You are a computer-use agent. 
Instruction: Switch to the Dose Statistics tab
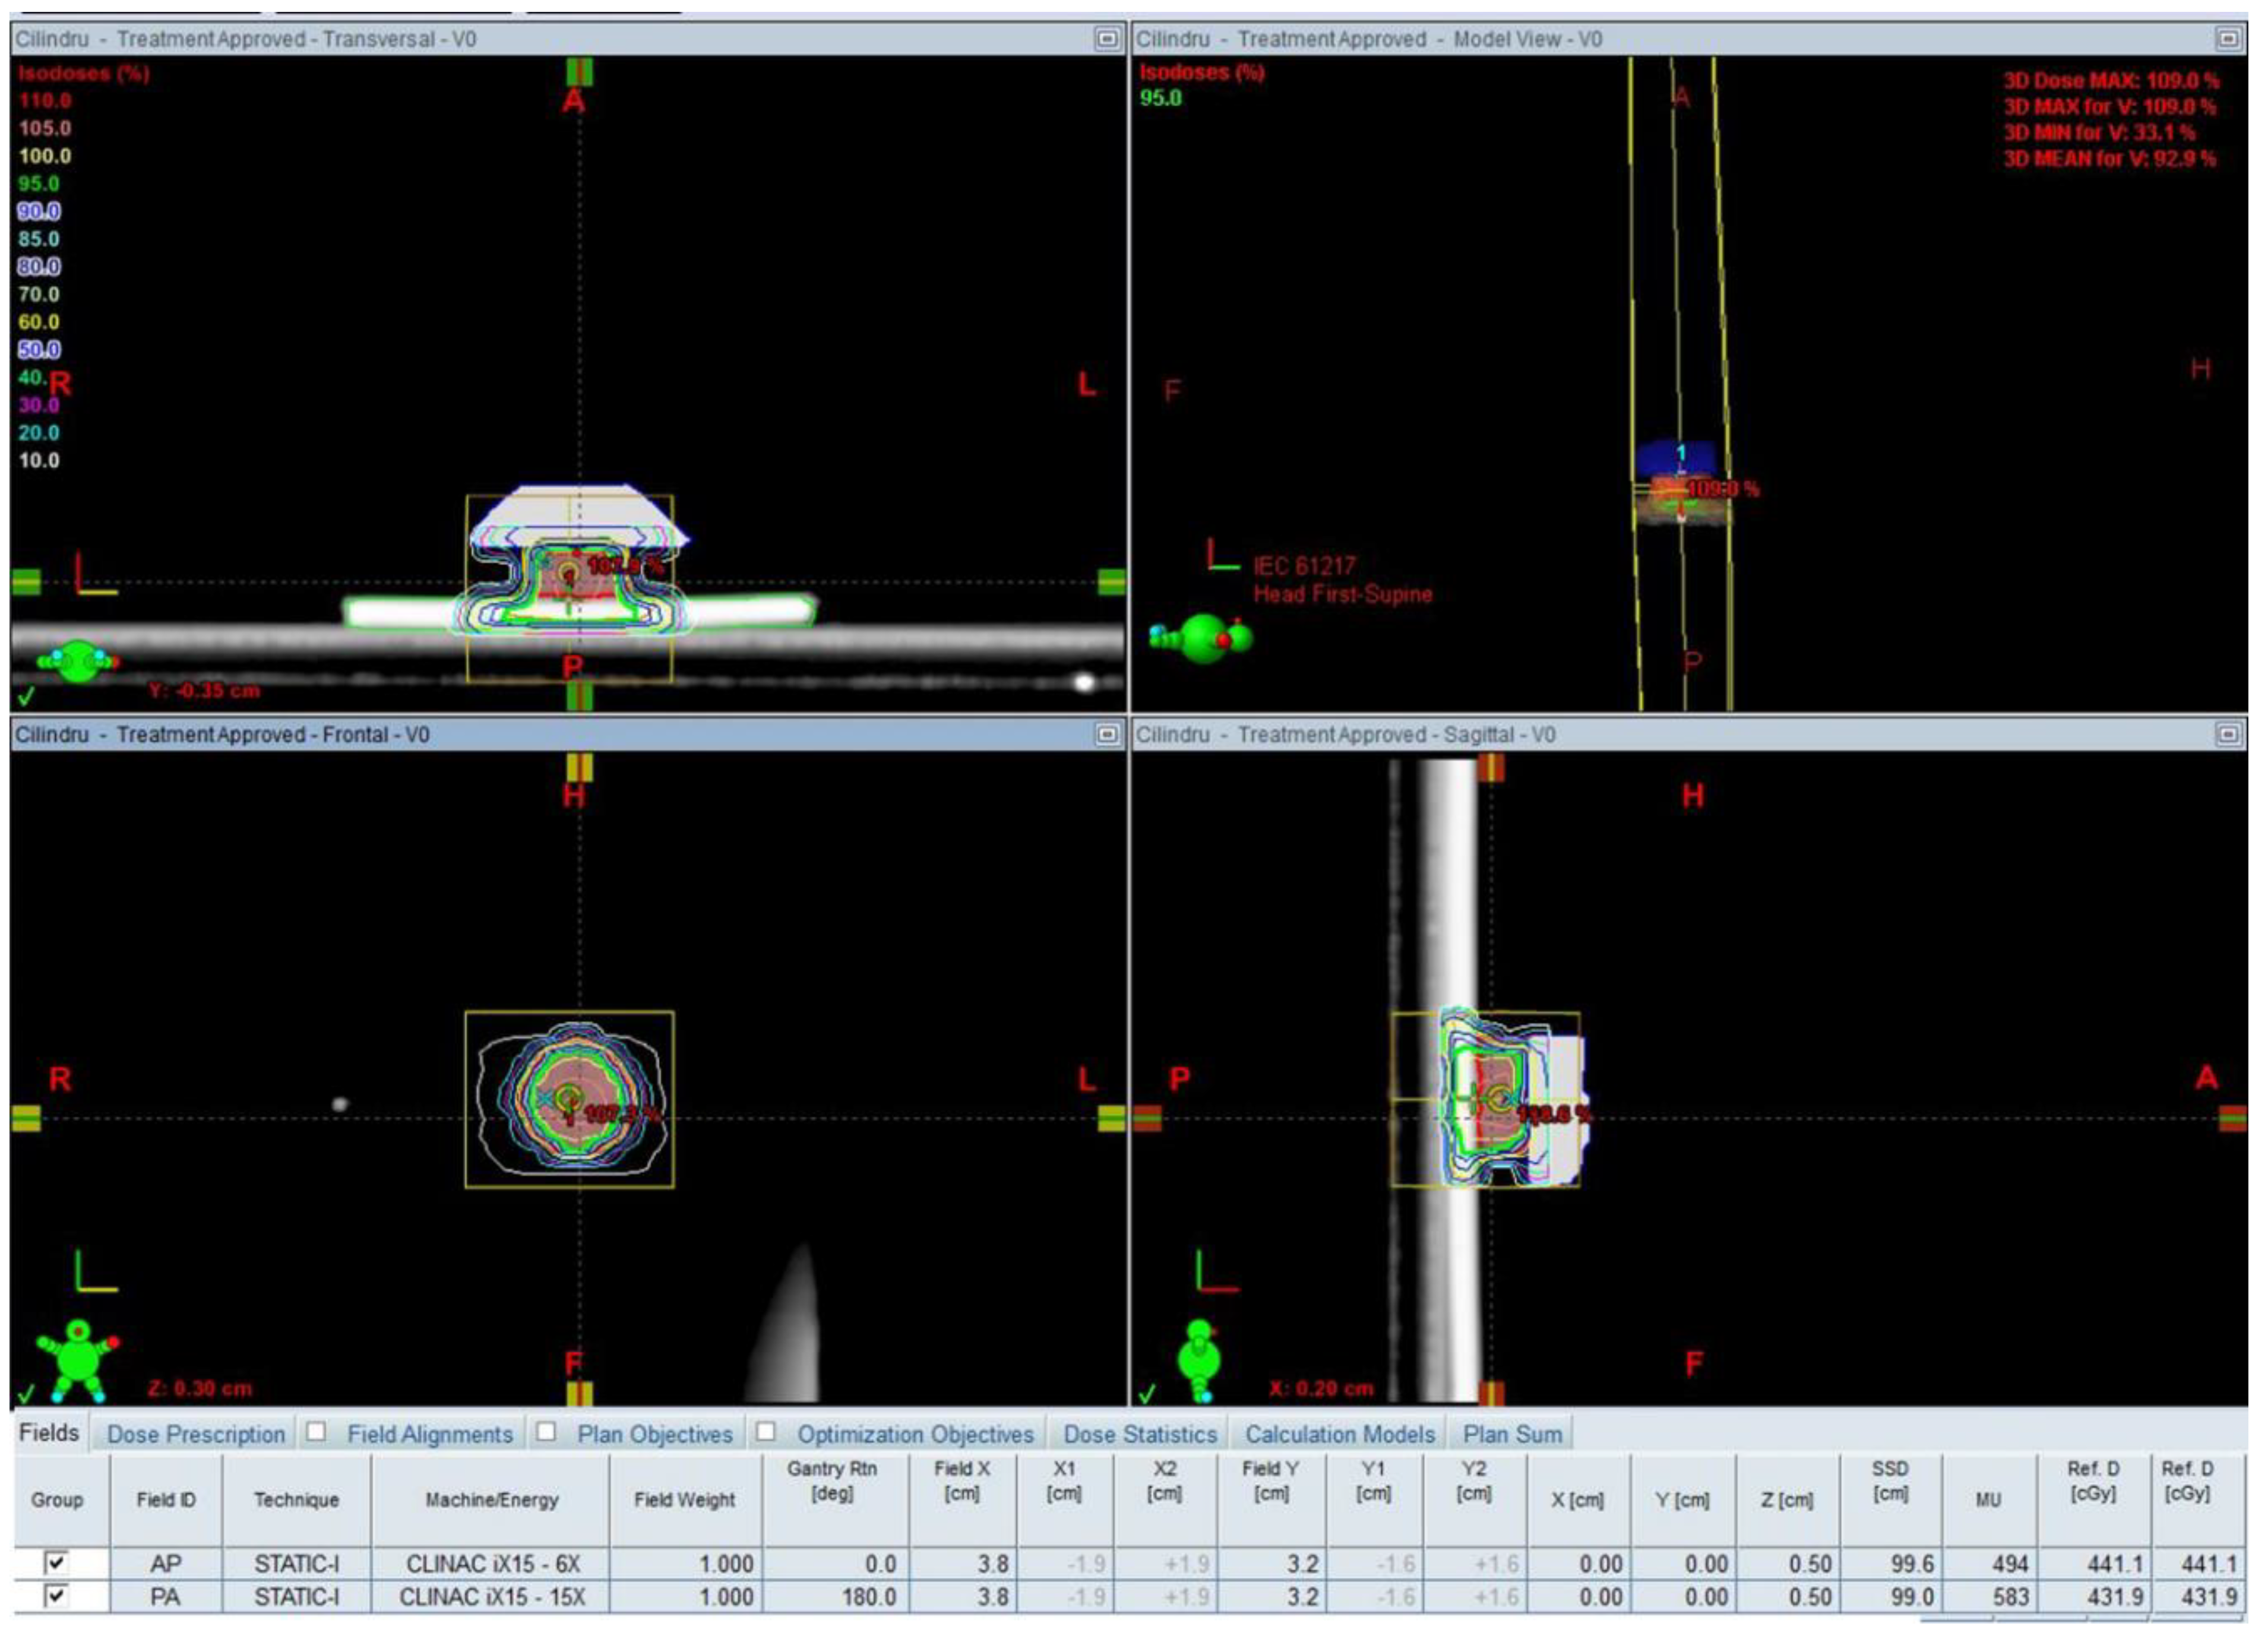pyautogui.click(x=1140, y=1434)
